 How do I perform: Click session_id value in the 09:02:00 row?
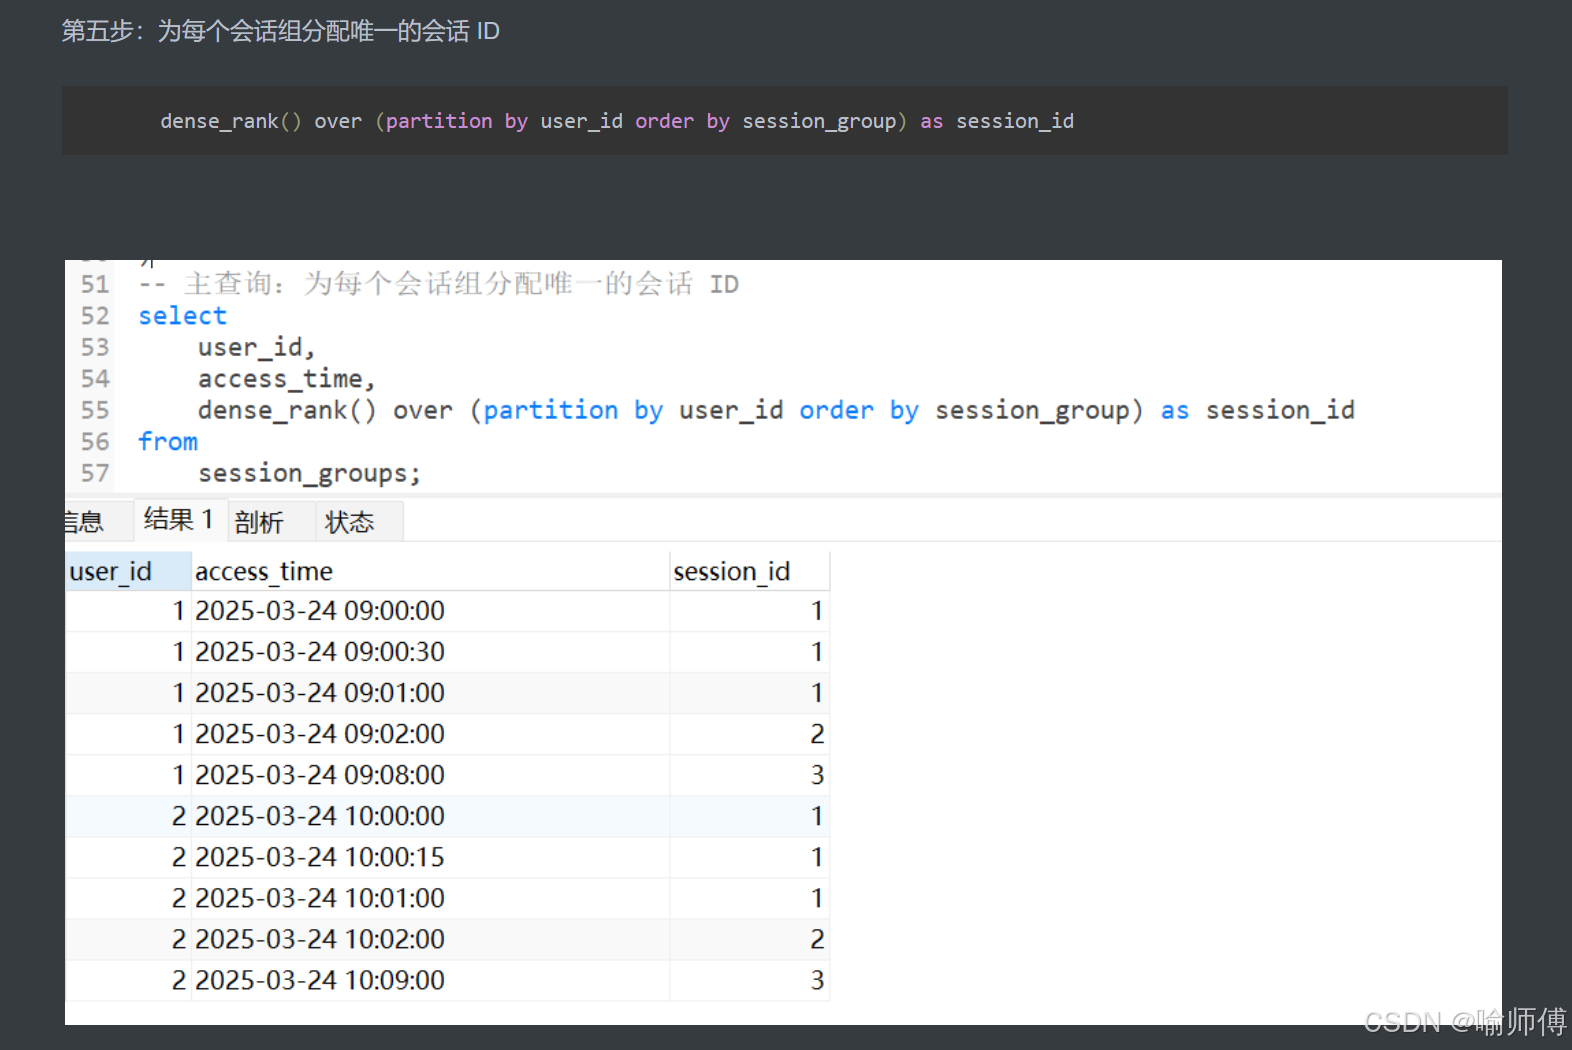pyautogui.click(x=749, y=734)
